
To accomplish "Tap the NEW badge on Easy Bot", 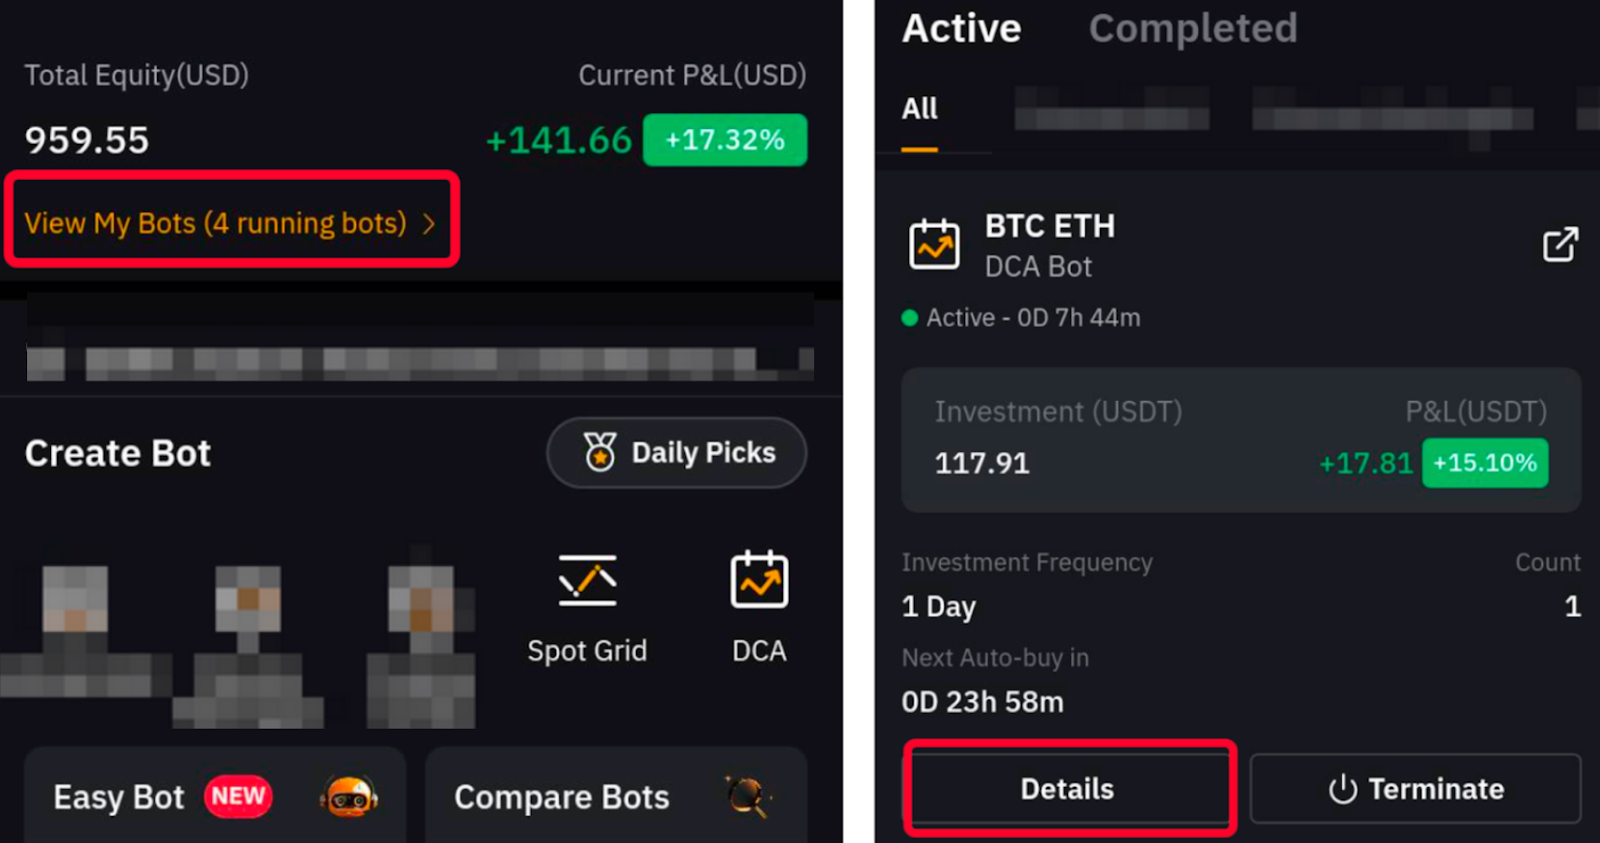I will click(238, 797).
